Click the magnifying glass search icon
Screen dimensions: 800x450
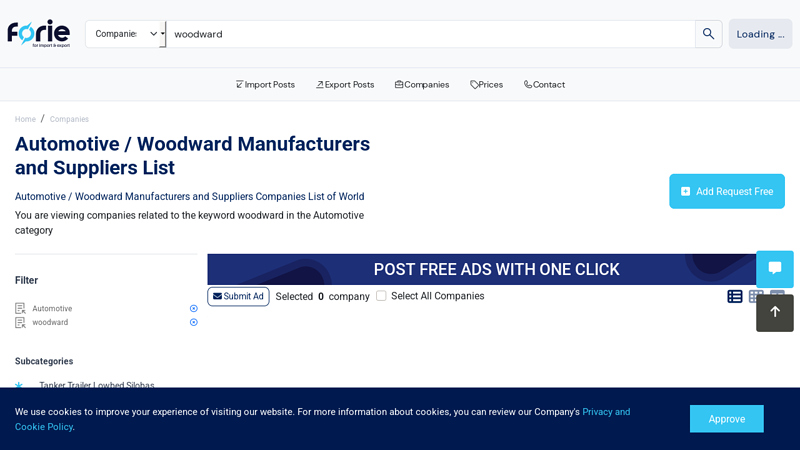tap(708, 34)
